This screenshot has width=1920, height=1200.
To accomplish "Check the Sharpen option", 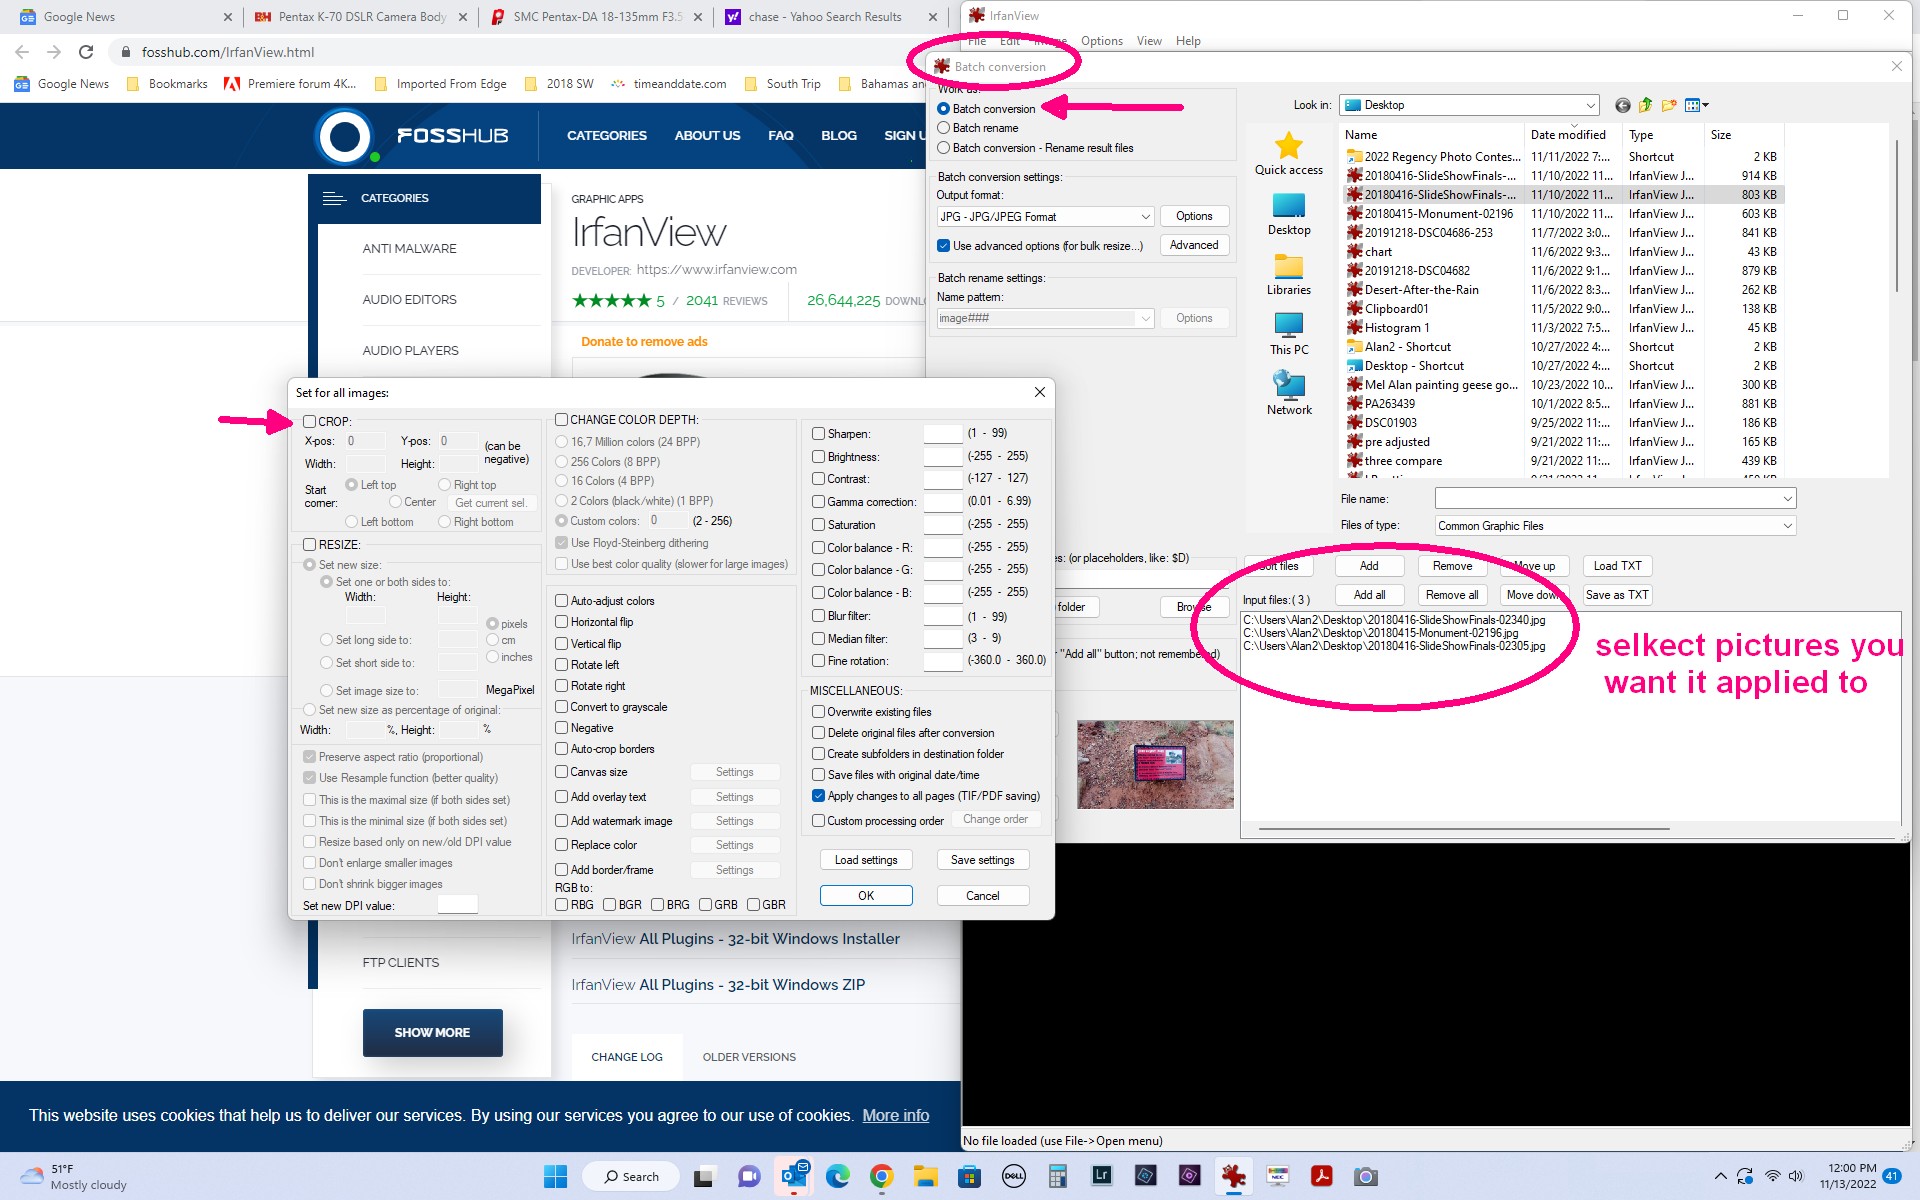I will point(818,434).
